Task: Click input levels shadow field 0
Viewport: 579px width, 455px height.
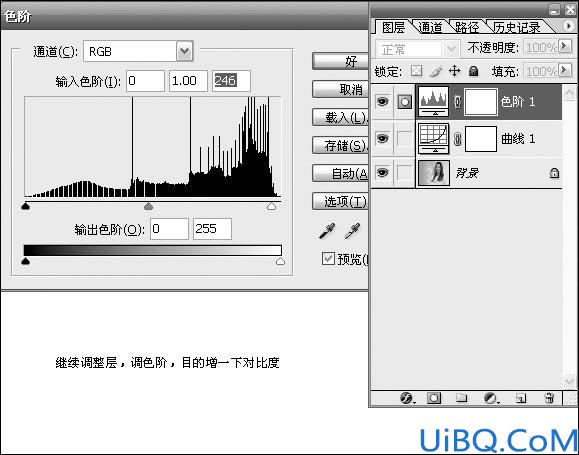Action: (x=145, y=81)
